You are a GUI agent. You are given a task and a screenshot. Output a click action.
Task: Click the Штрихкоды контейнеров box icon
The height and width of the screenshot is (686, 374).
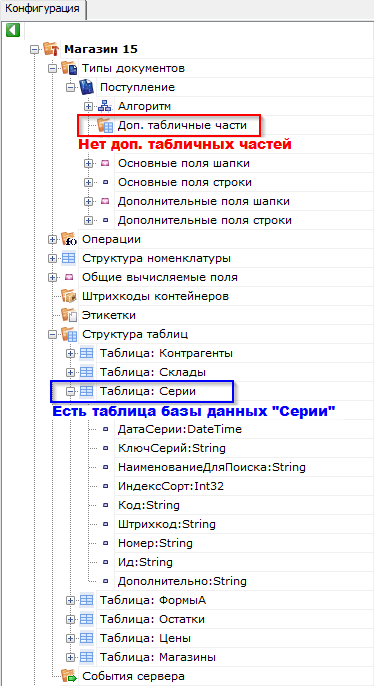pyautogui.click(x=69, y=297)
